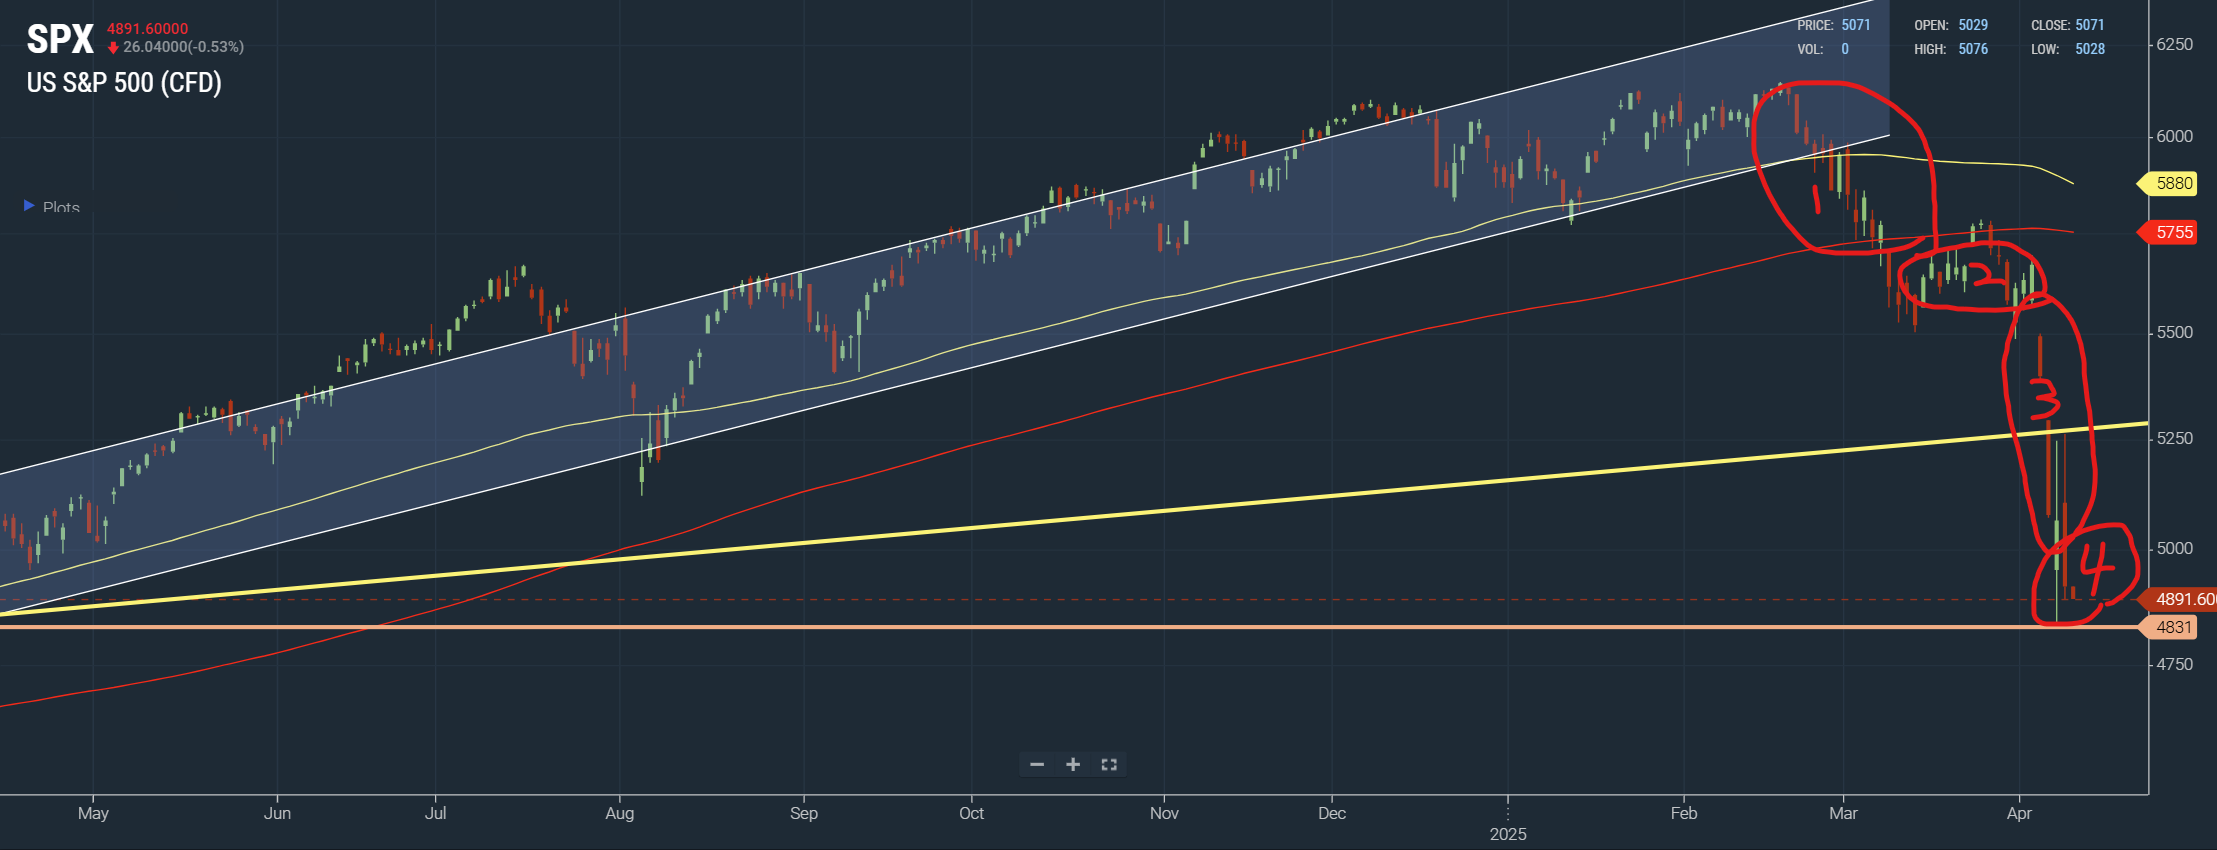Click the Aug label on the time axis
The width and height of the screenshot is (2217, 850).
(x=619, y=813)
